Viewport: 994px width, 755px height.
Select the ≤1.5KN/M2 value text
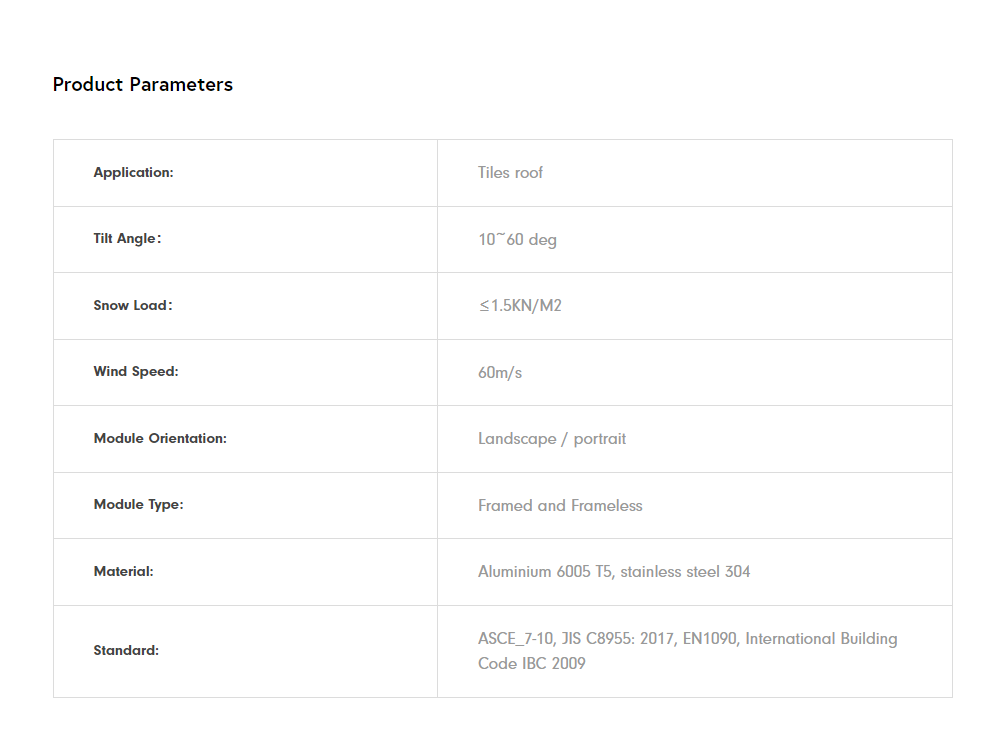519,306
